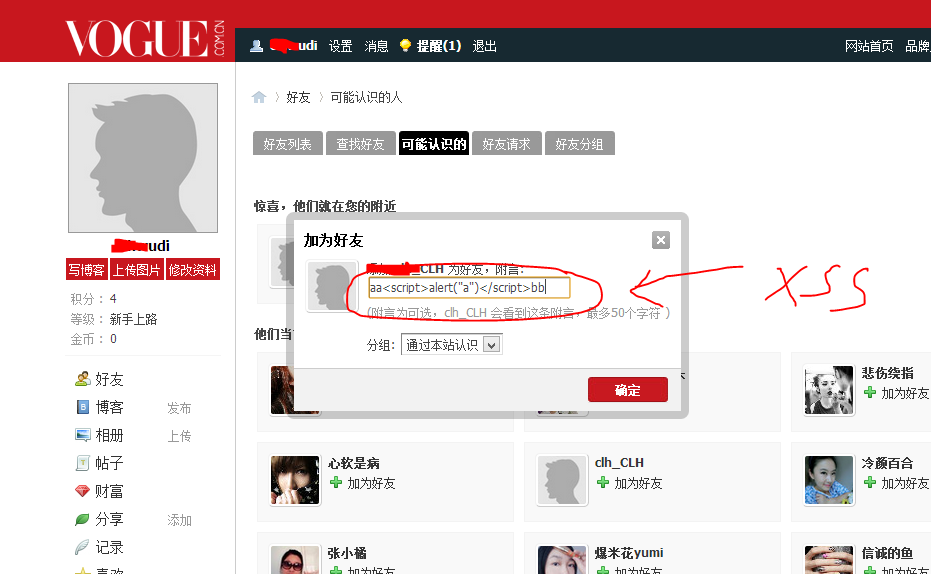Click 加为好友 under 心软是病

371,483
